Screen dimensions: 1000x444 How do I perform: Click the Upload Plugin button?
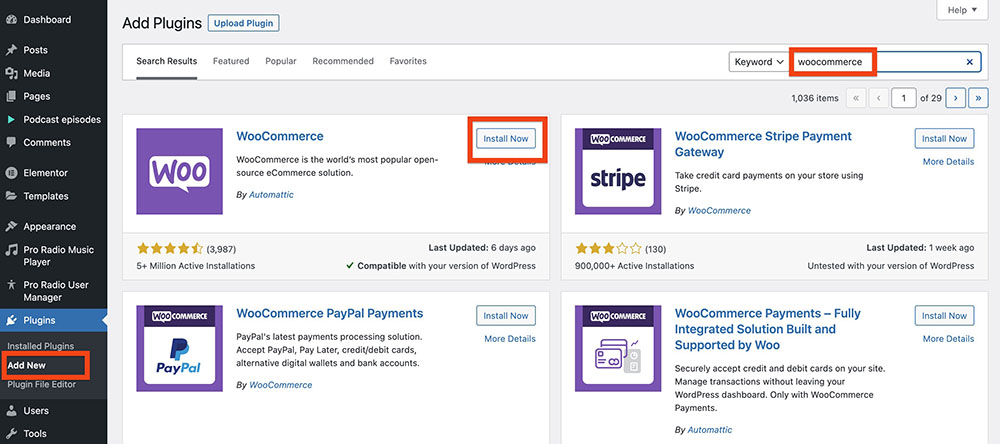(244, 24)
